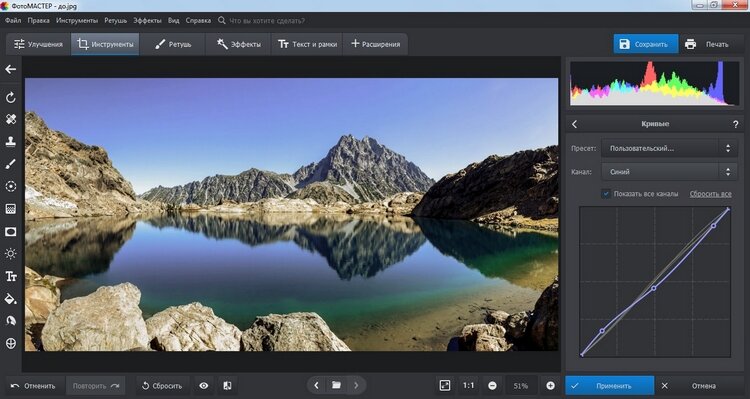Viewport: 750px width, 399px height.
Task: Select the healing patch tool
Action: [11, 119]
